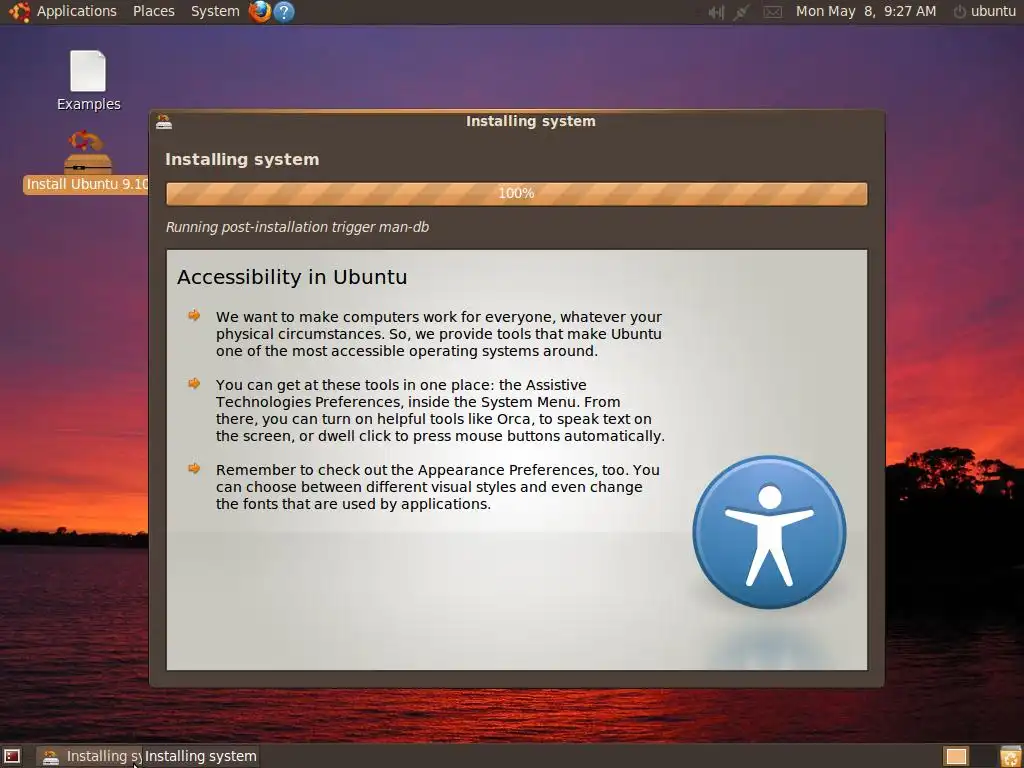Open the System menu
Screen dimensions: 1024x768
click(x=215, y=11)
